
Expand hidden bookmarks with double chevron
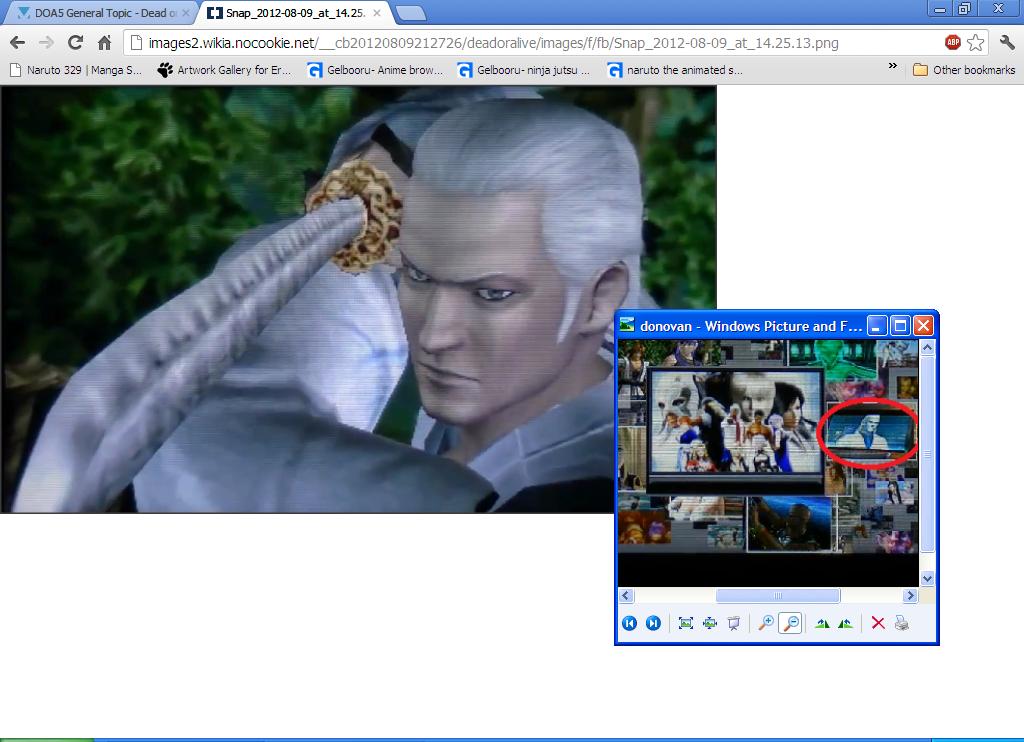click(893, 66)
